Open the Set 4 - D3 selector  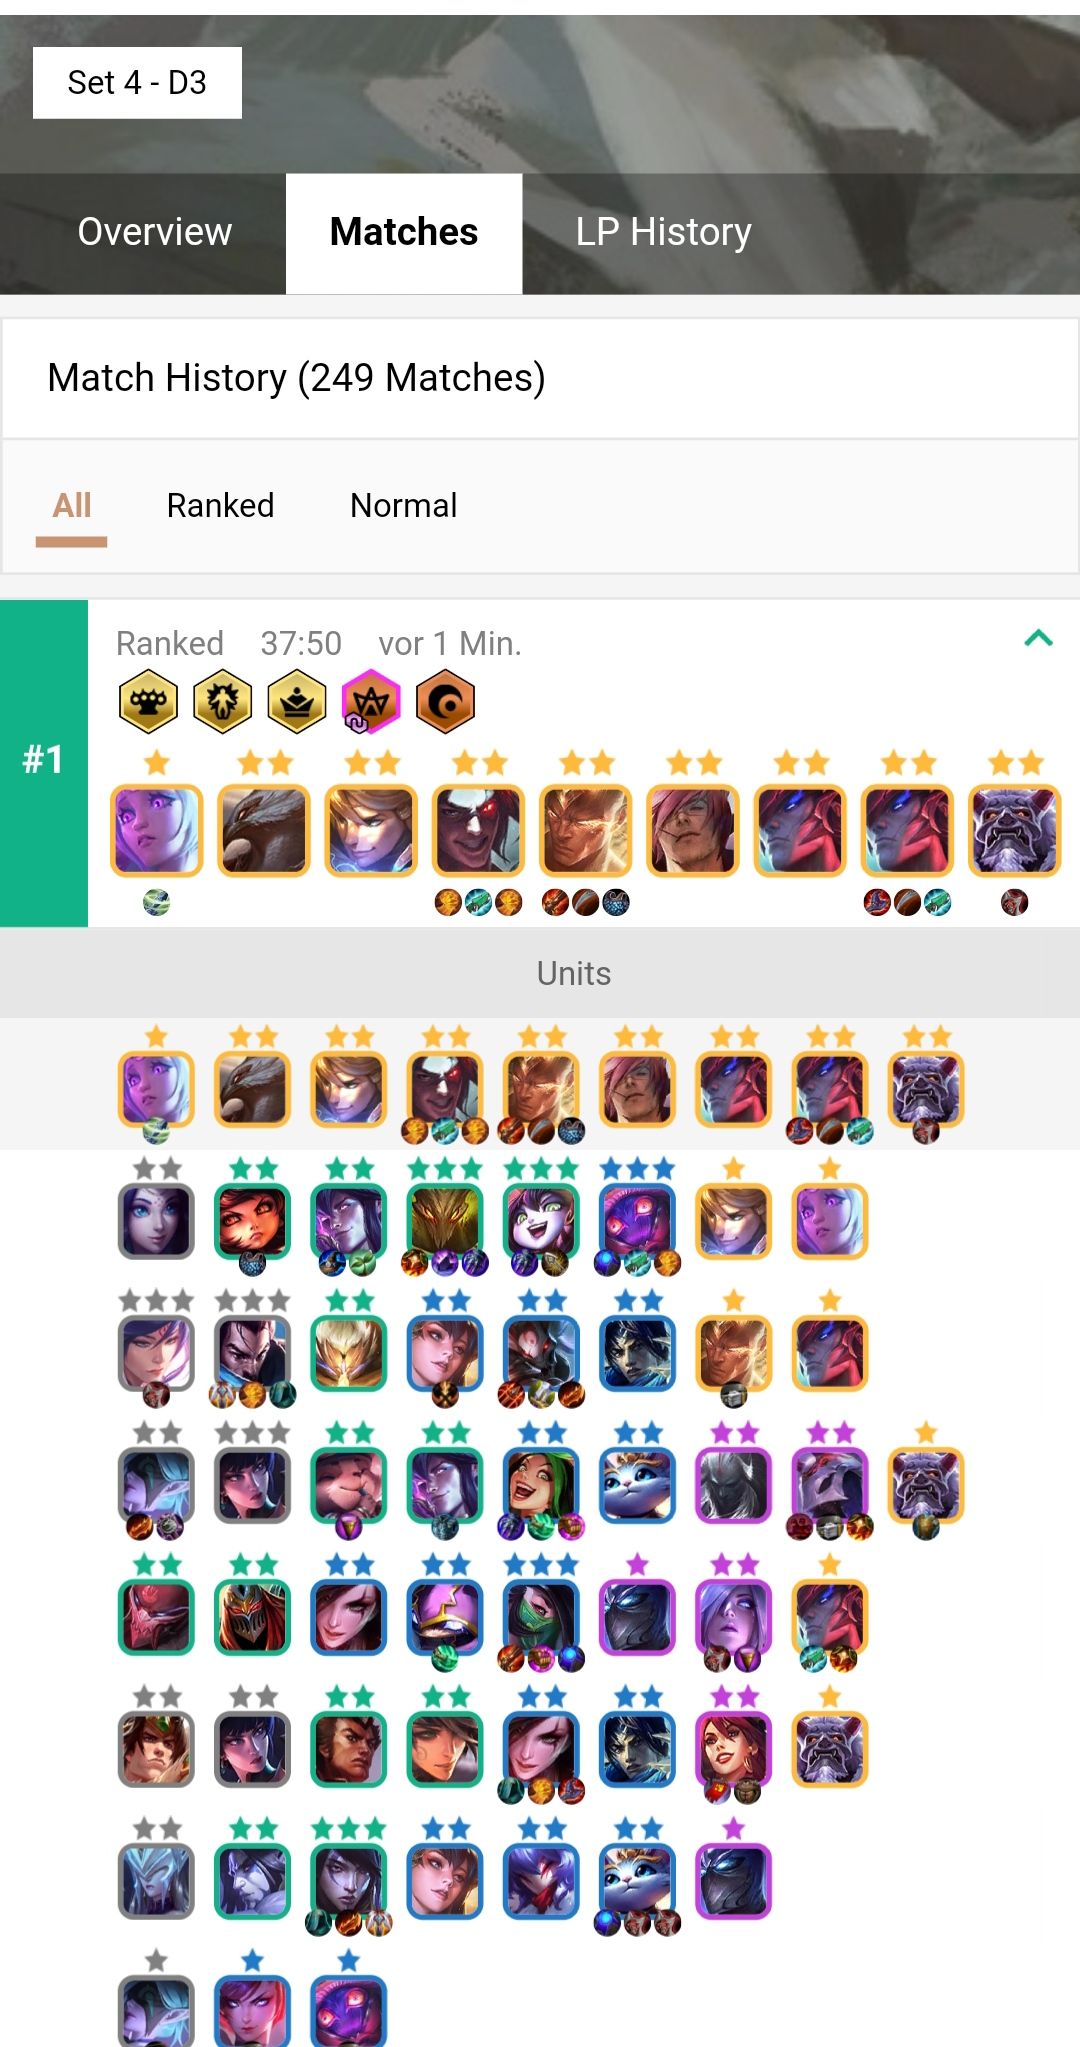pos(137,83)
